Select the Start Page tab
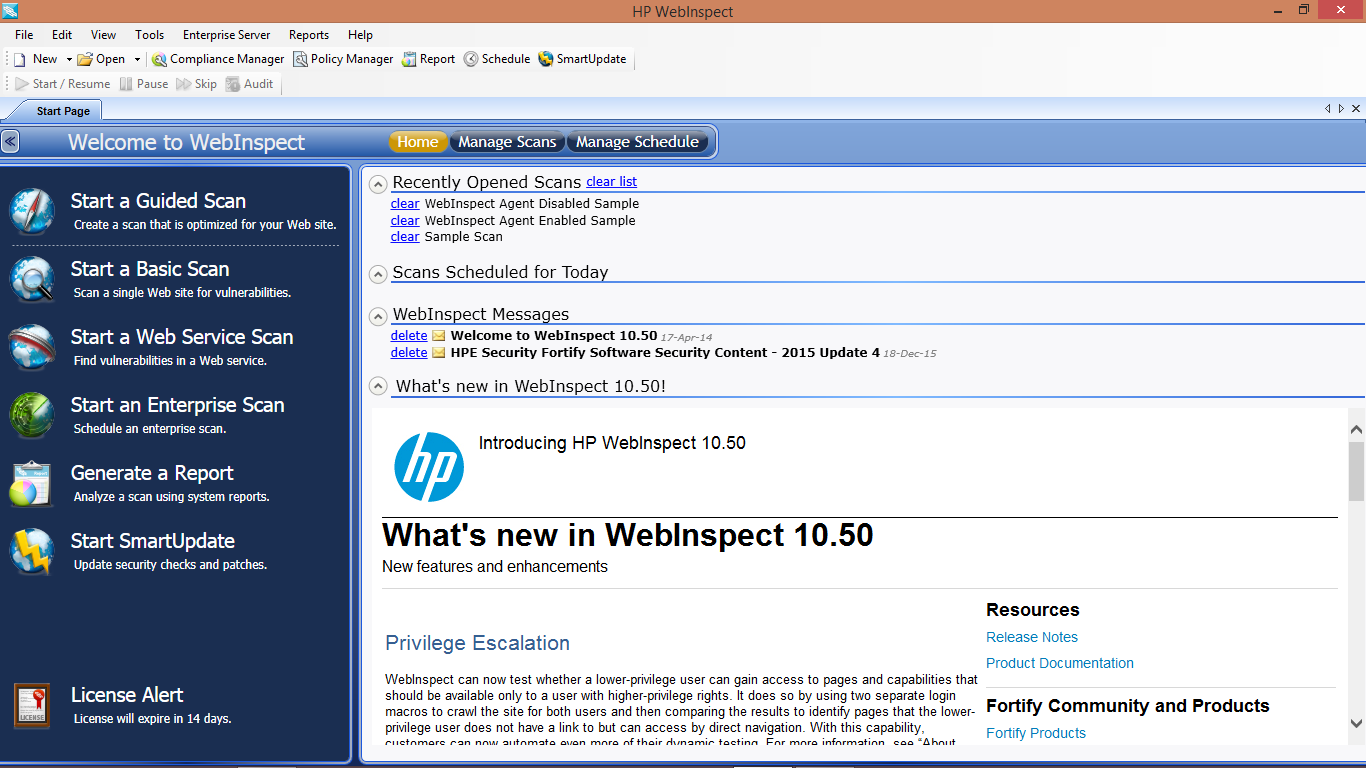1366x768 pixels. point(62,111)
